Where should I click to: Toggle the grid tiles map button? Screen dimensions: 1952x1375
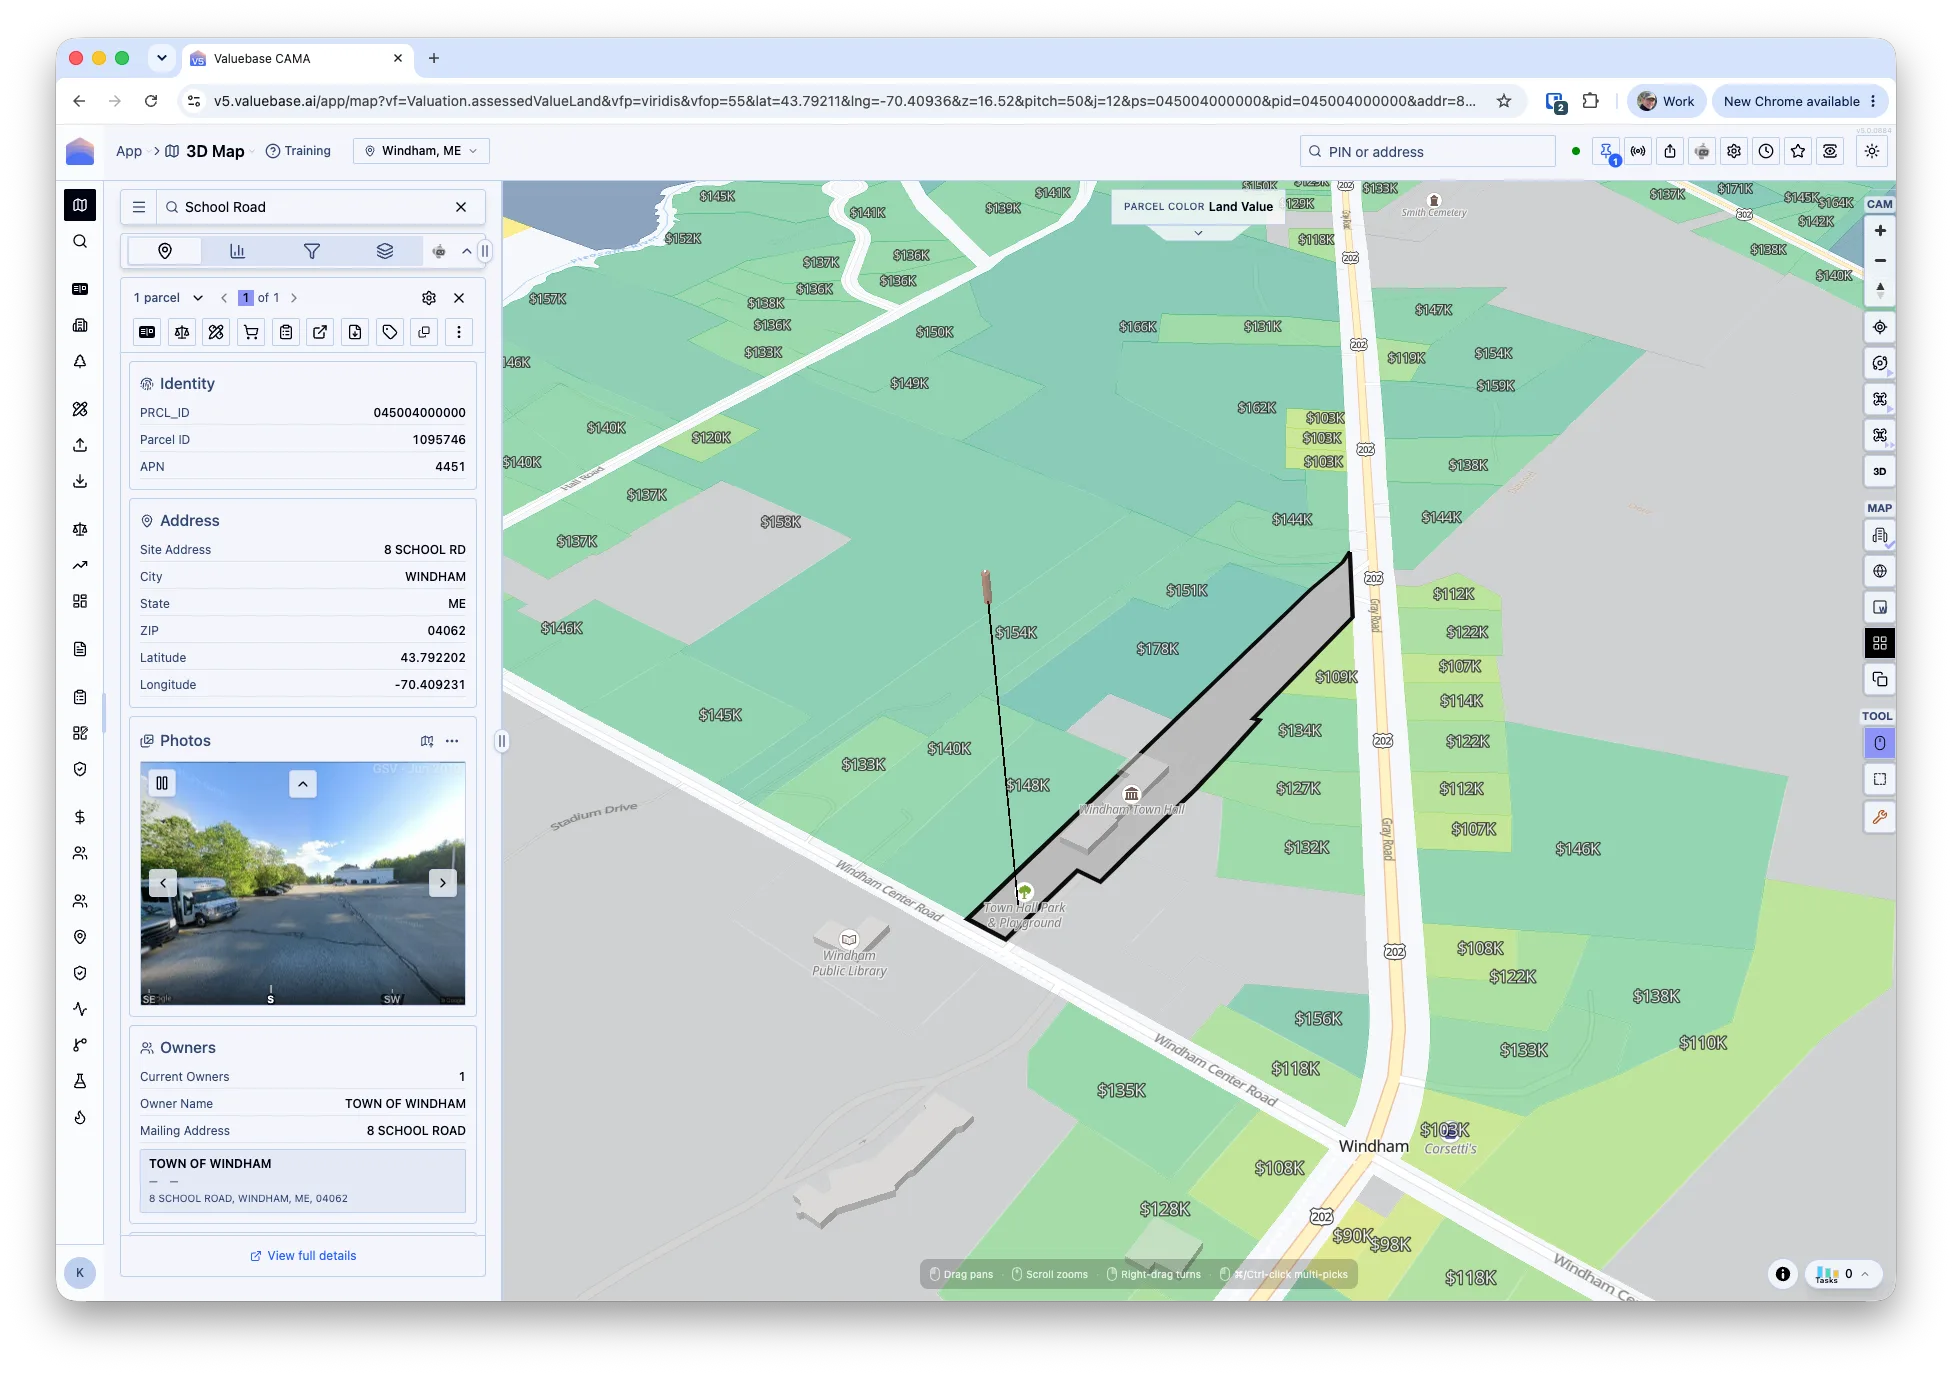[1880, 643]
